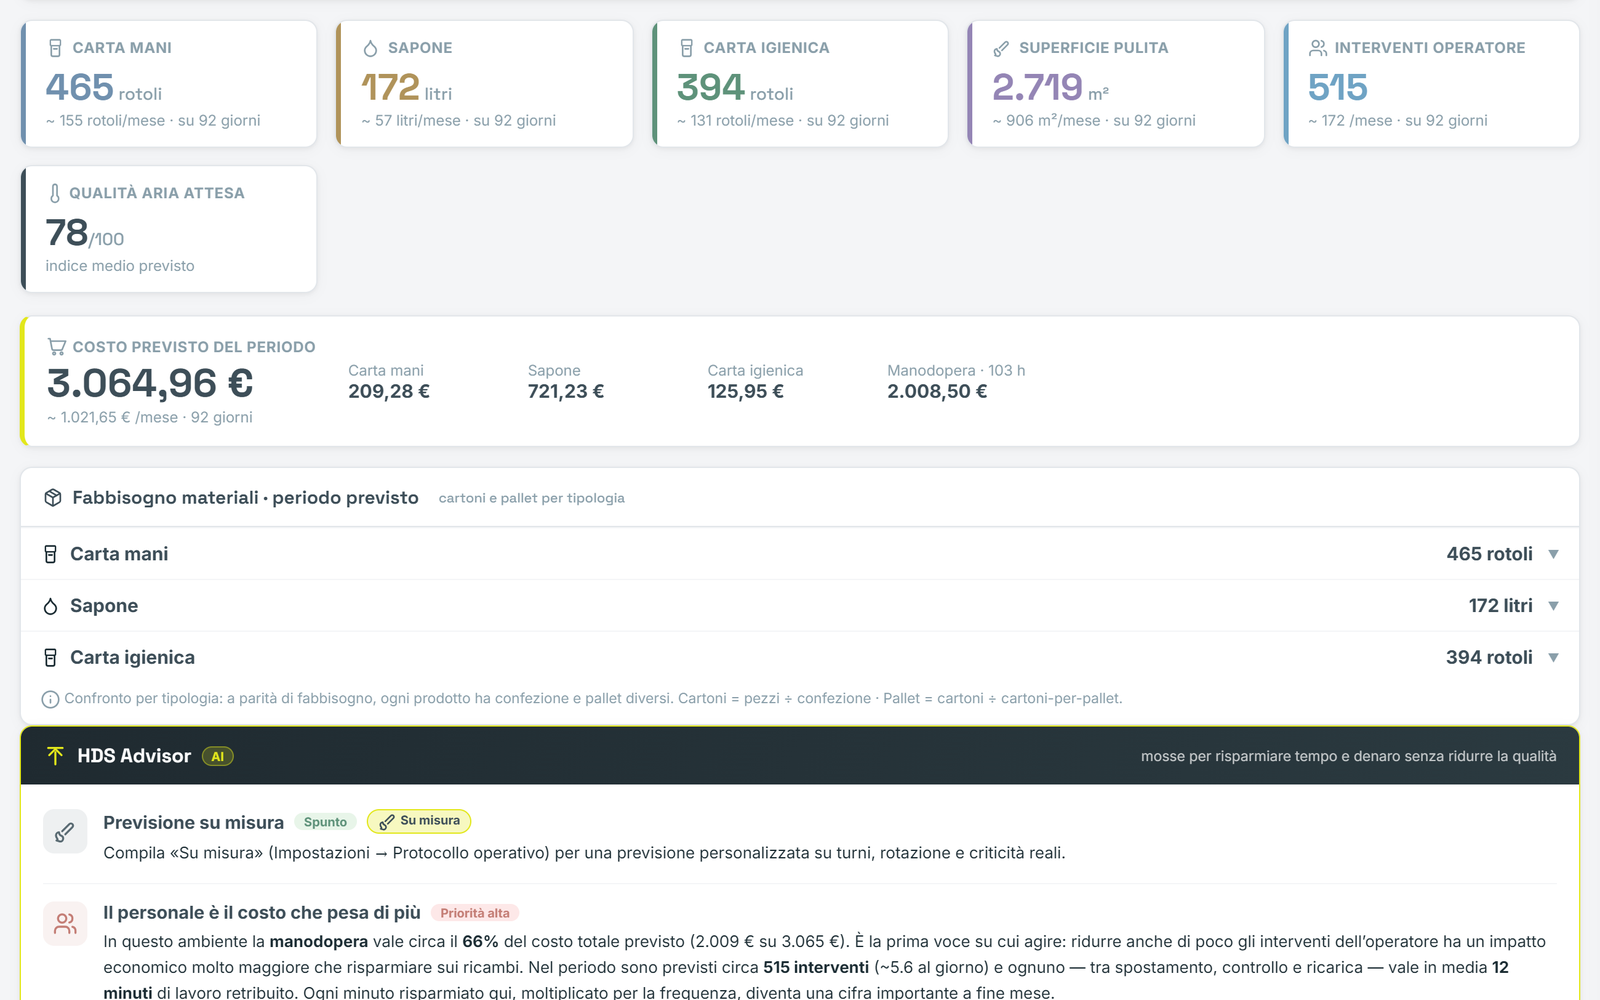Click '~ 155 rotoli/mese · su 92 giorni'

click(153, 121)
